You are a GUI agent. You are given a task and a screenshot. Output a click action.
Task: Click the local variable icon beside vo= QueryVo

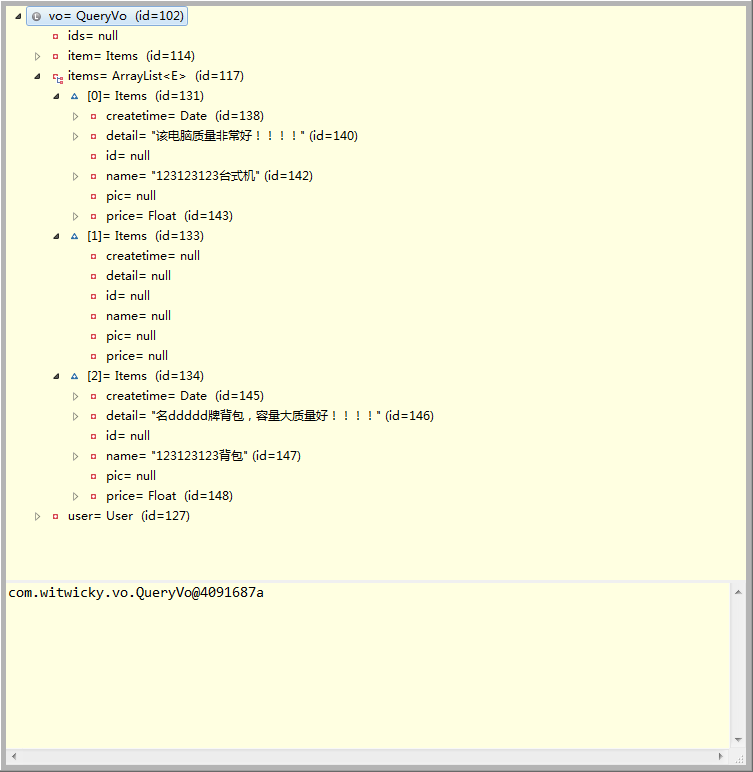point(36,16)
